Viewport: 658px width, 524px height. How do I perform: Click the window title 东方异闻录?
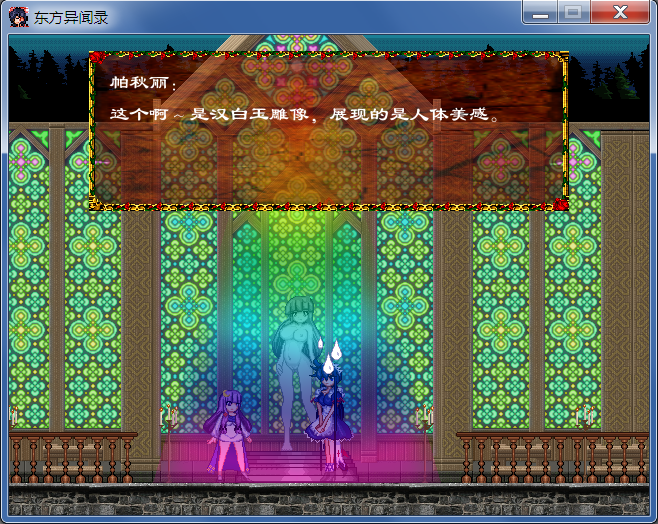coord(71,18)
